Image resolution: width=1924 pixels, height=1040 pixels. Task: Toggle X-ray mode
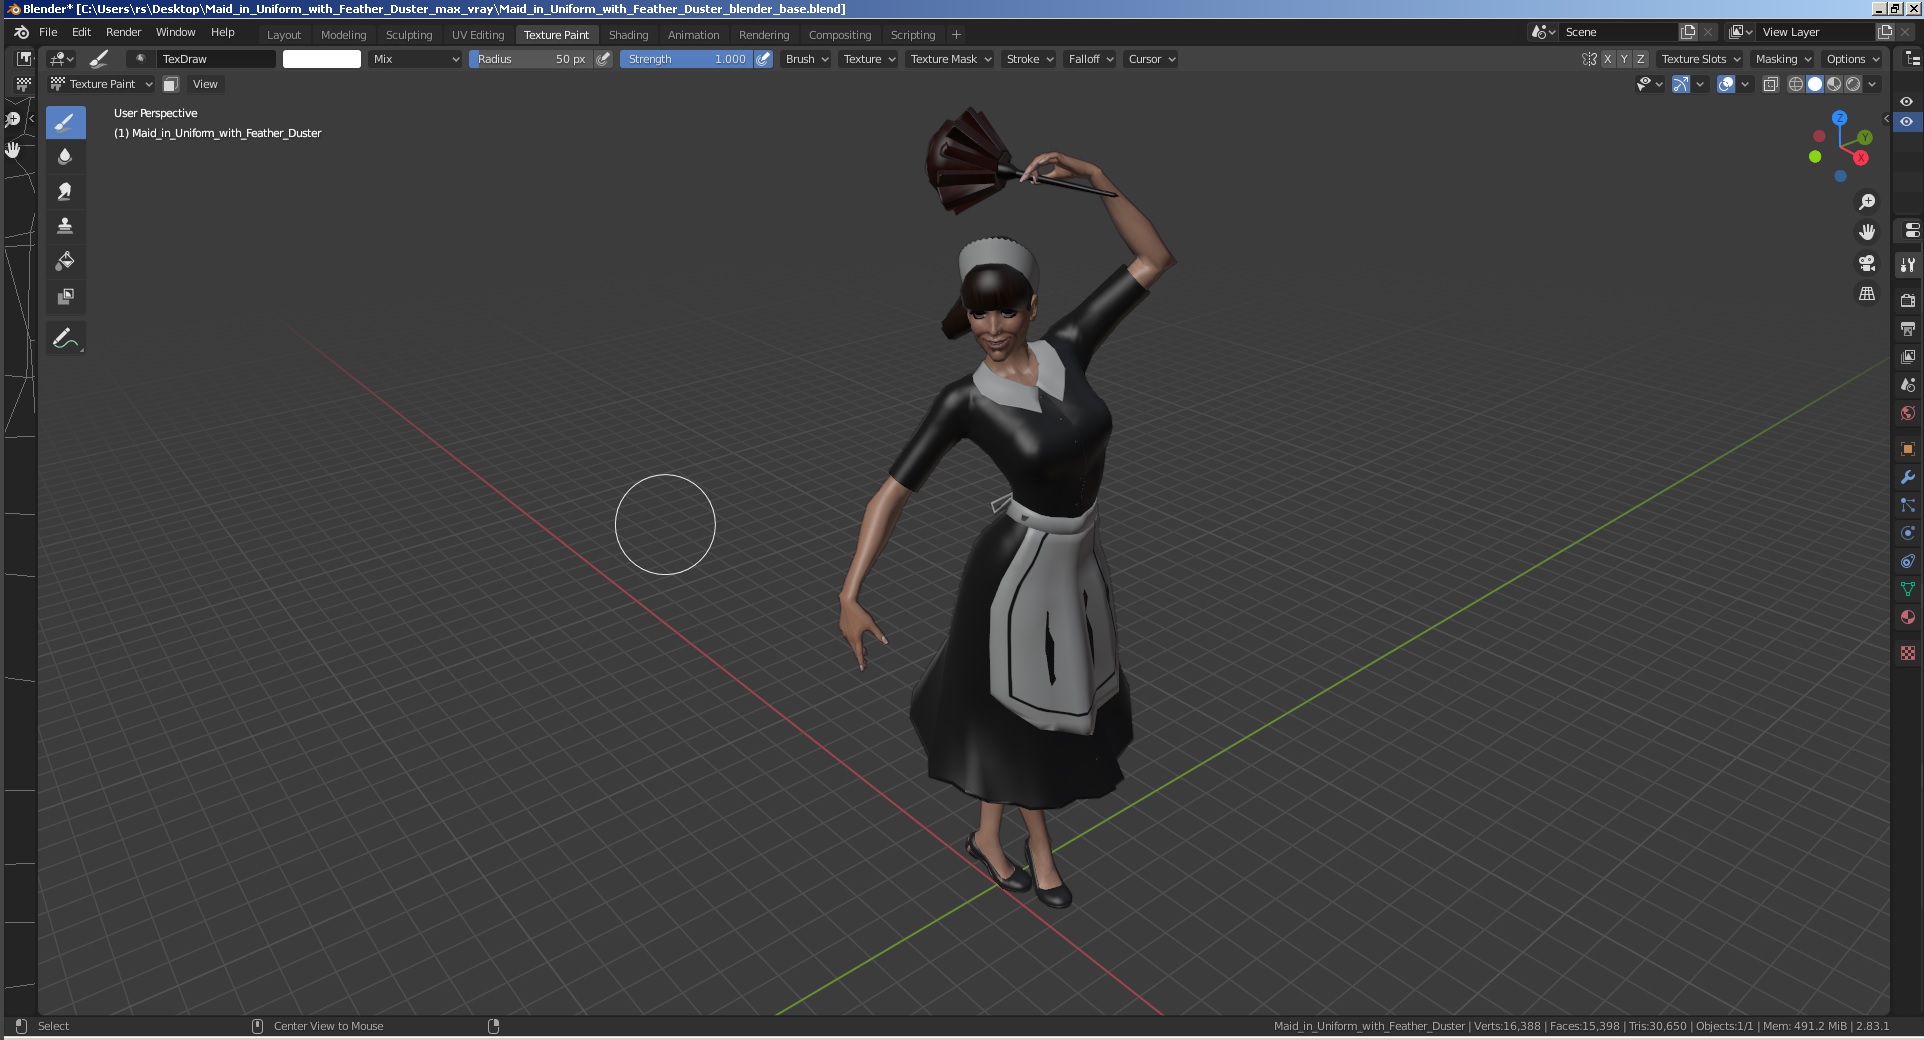1770,84
